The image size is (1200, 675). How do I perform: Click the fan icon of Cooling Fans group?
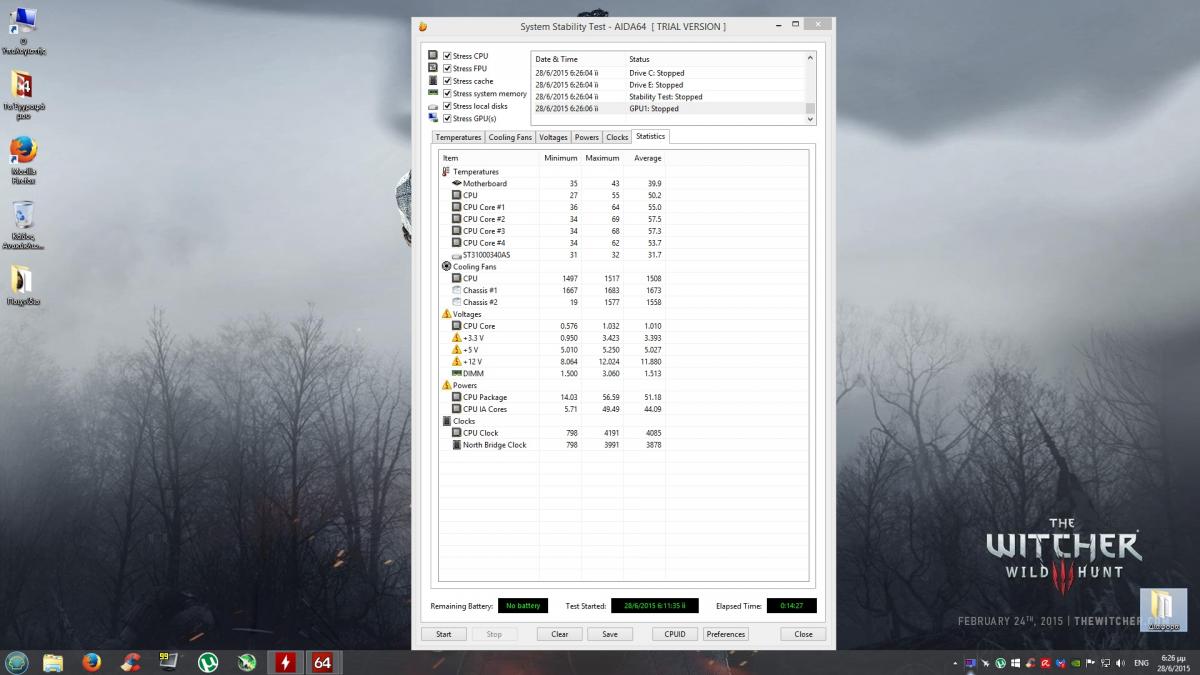(446, 267)
